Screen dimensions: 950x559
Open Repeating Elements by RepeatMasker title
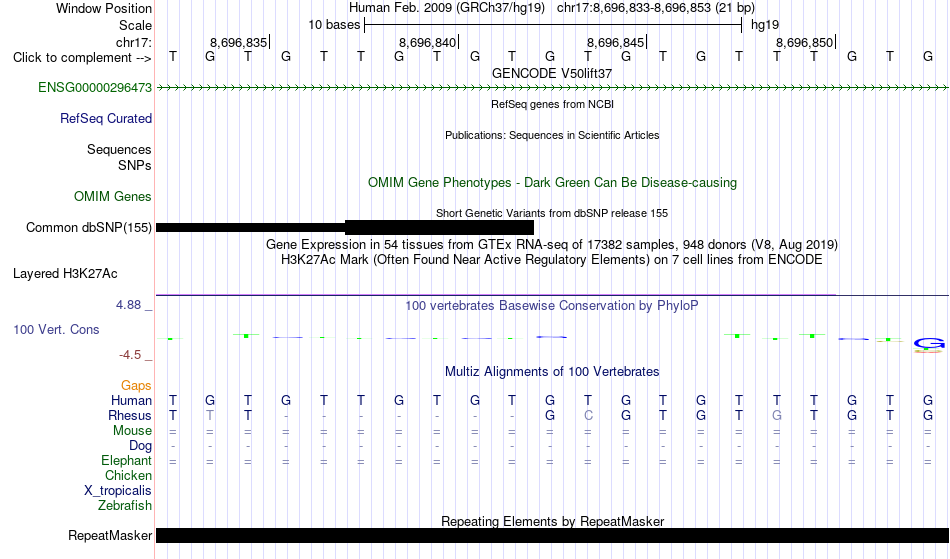(552, 521)
